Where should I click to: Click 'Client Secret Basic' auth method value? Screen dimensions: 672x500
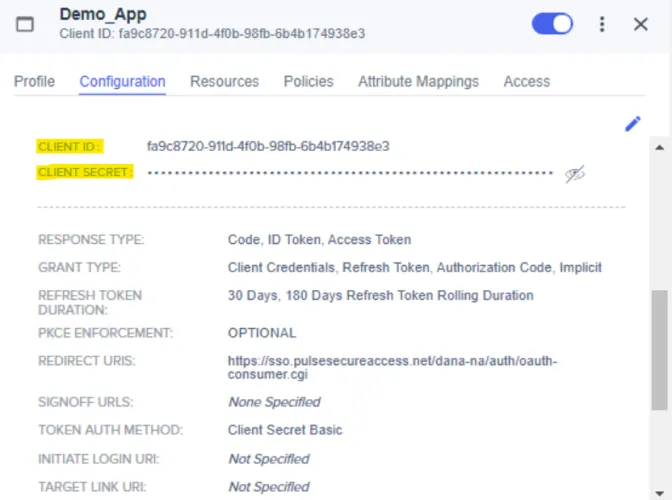pos(285,430)
